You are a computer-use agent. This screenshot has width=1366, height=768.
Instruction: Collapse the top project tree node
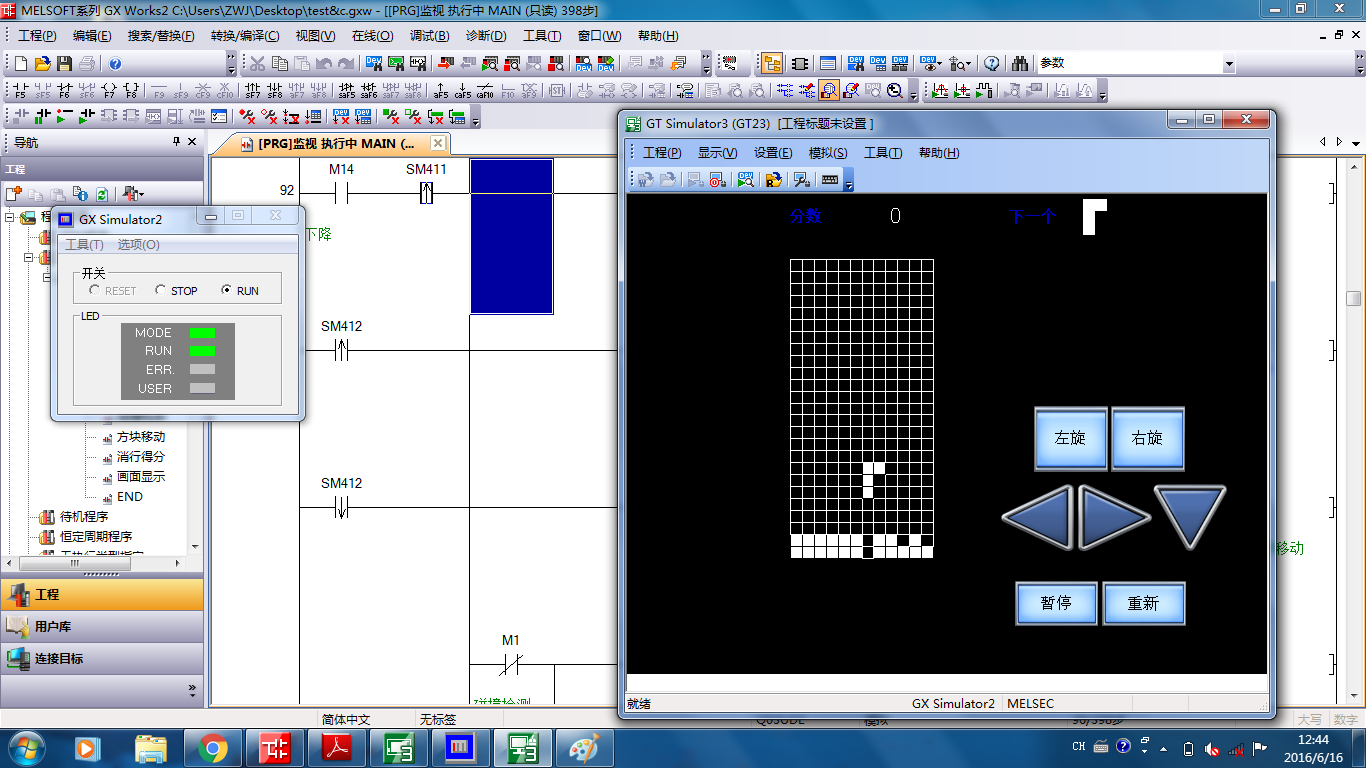tap(11, 217)
